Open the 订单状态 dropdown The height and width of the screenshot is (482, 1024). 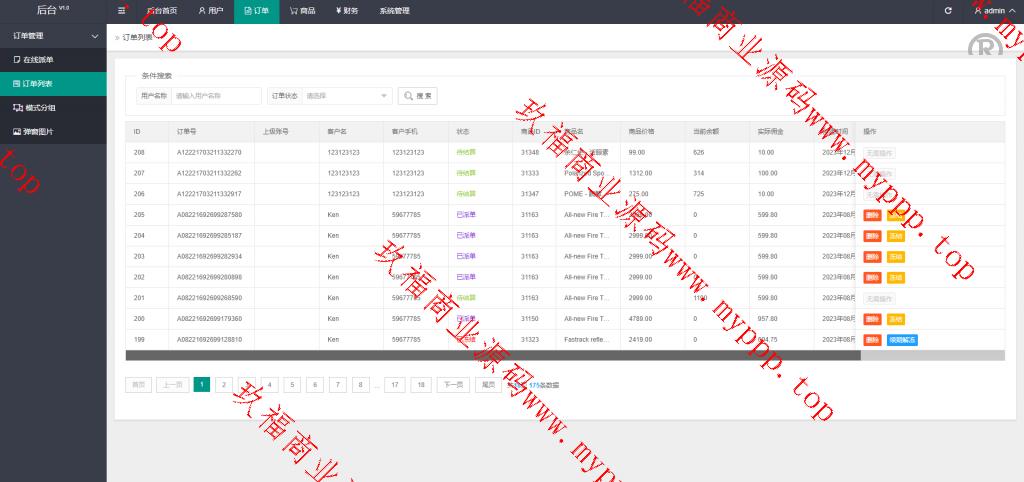click(347, 96)
